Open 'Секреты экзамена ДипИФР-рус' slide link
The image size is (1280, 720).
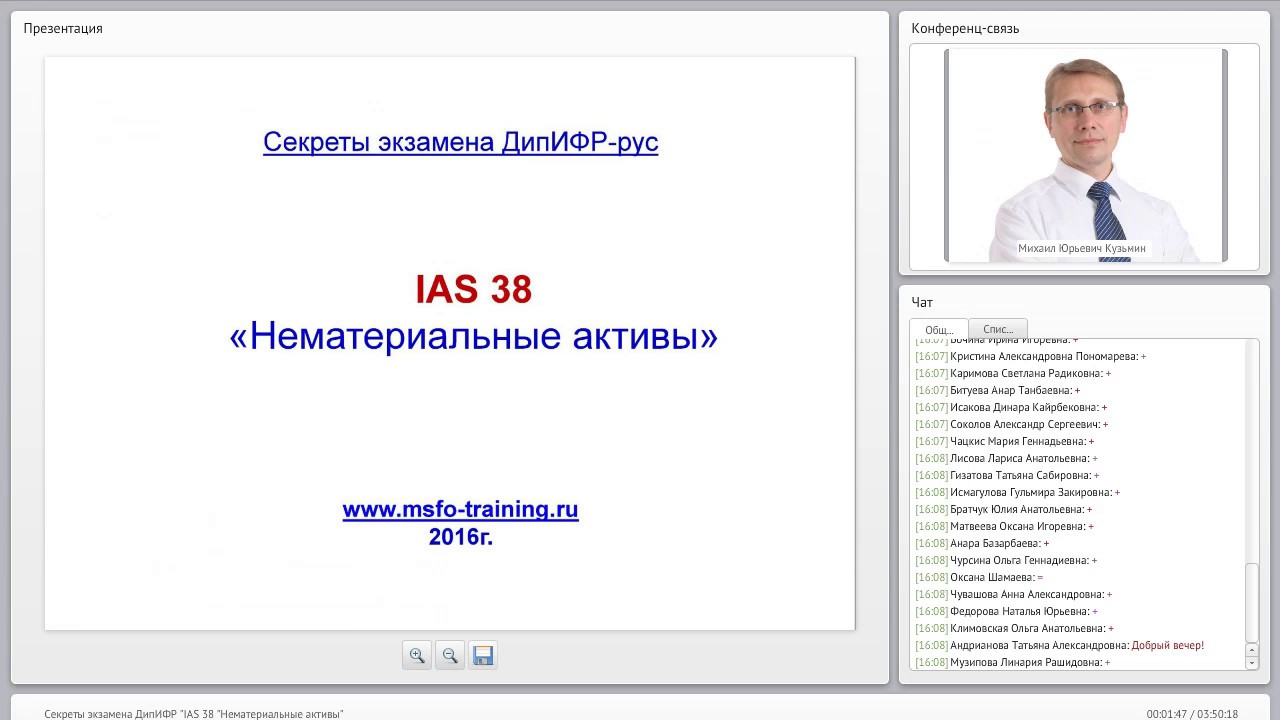point(460,142)
